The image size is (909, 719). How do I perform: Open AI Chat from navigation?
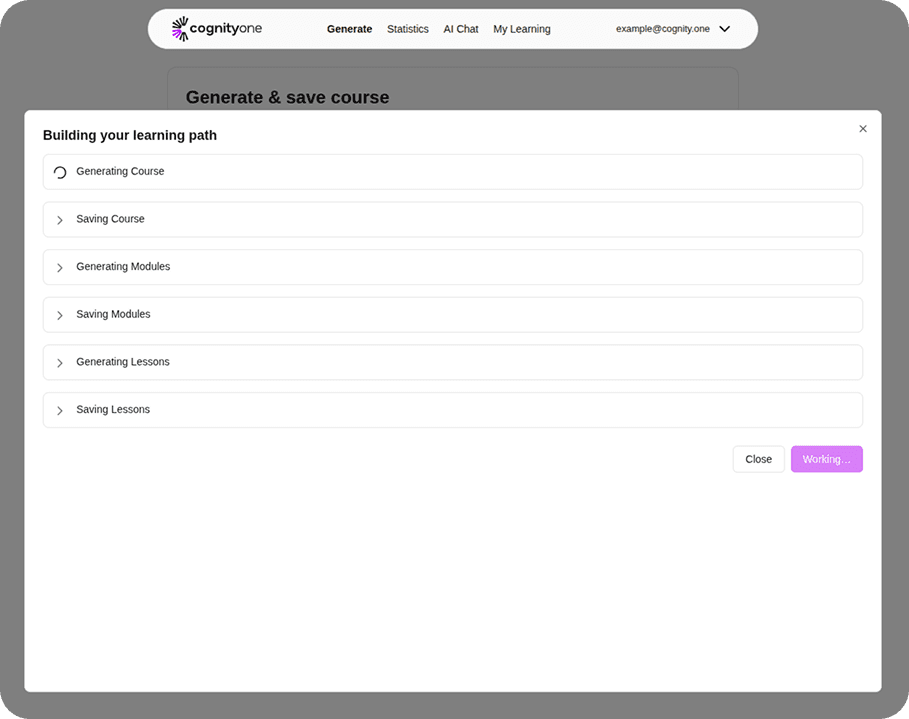(x=461, y=29)
